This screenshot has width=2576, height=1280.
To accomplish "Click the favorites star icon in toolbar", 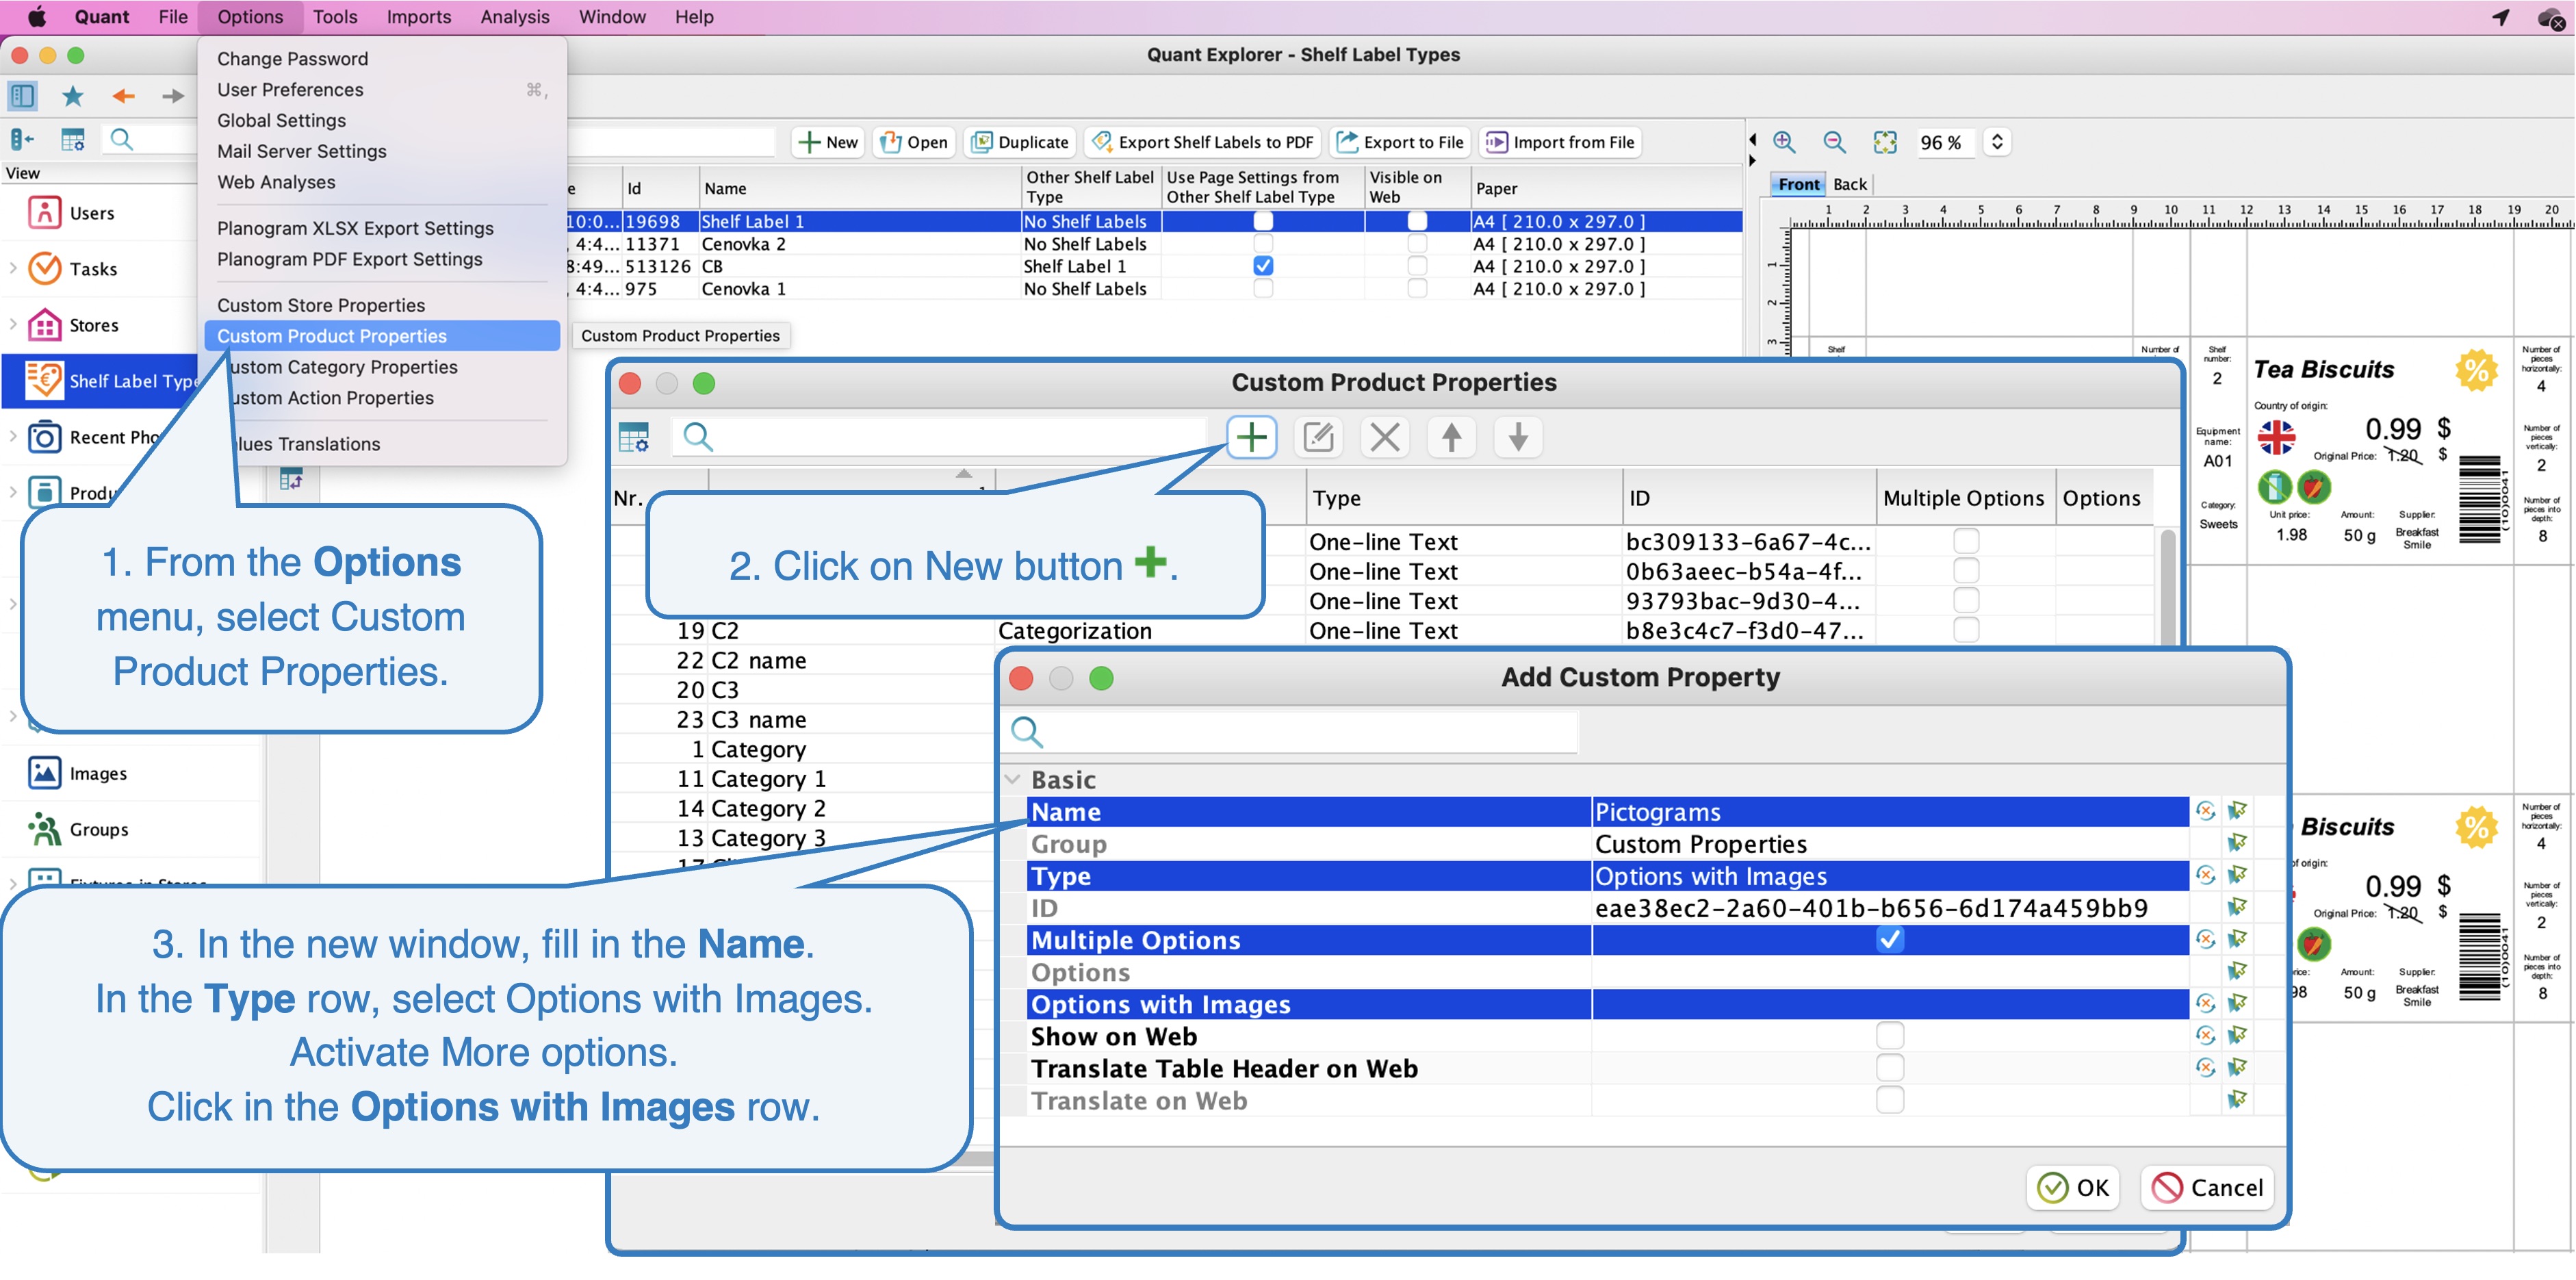I will coord(72,96).
